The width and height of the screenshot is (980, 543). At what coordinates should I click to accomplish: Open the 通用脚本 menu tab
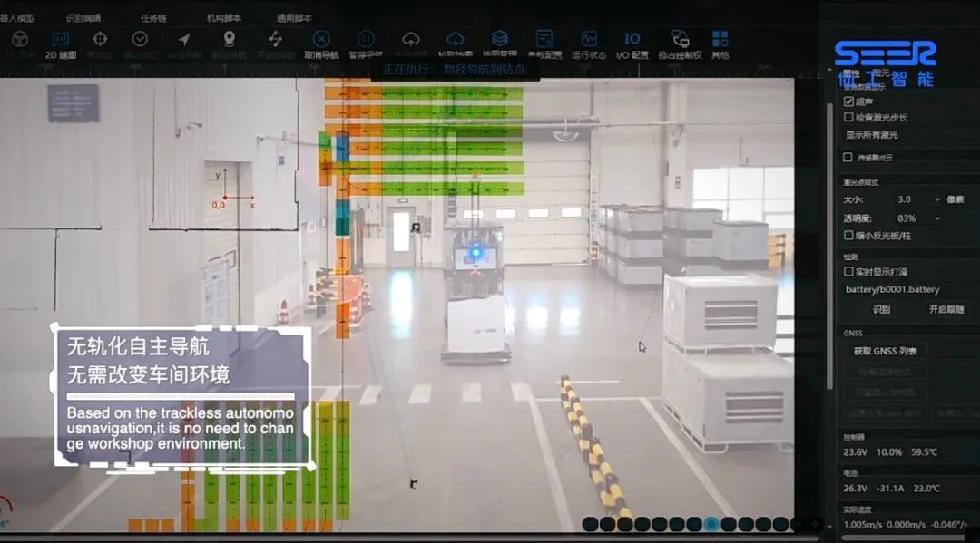click(x=294, y=18)
